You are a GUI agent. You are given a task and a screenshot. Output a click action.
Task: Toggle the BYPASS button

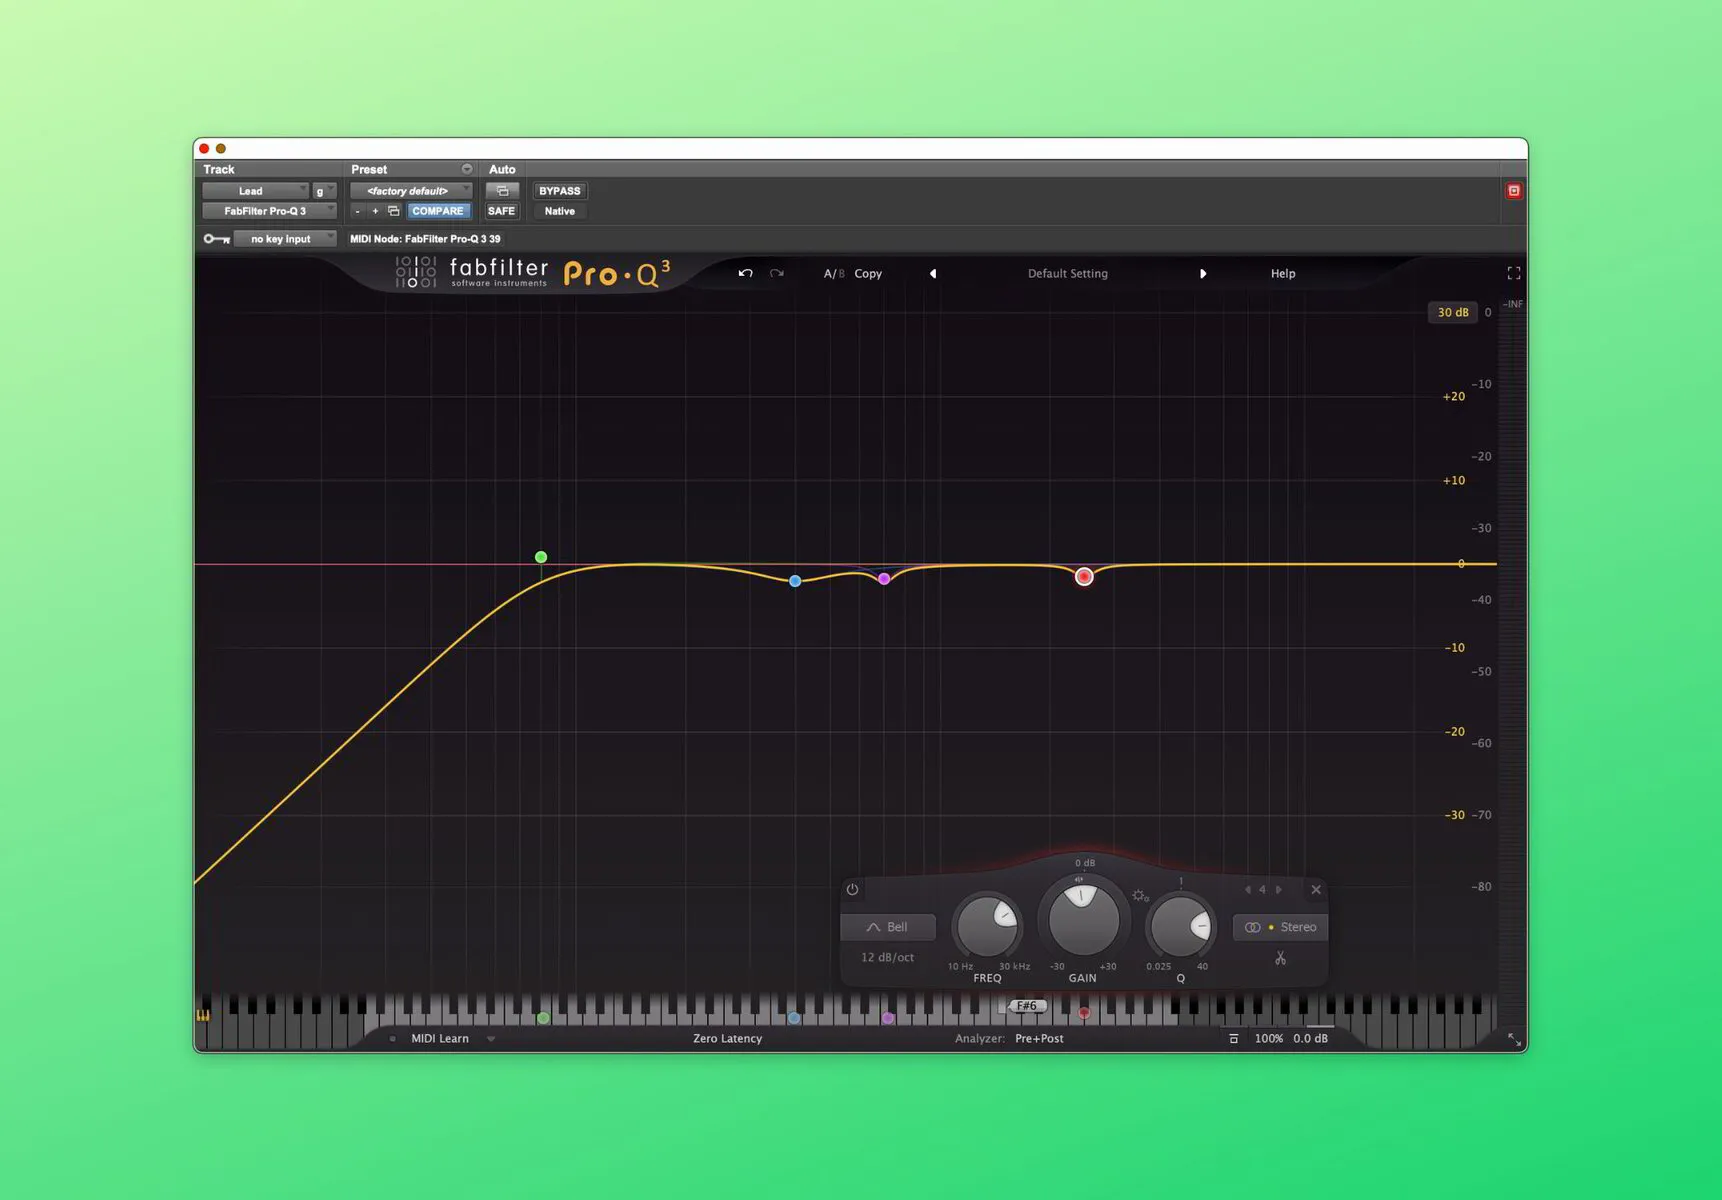point(559,191)
